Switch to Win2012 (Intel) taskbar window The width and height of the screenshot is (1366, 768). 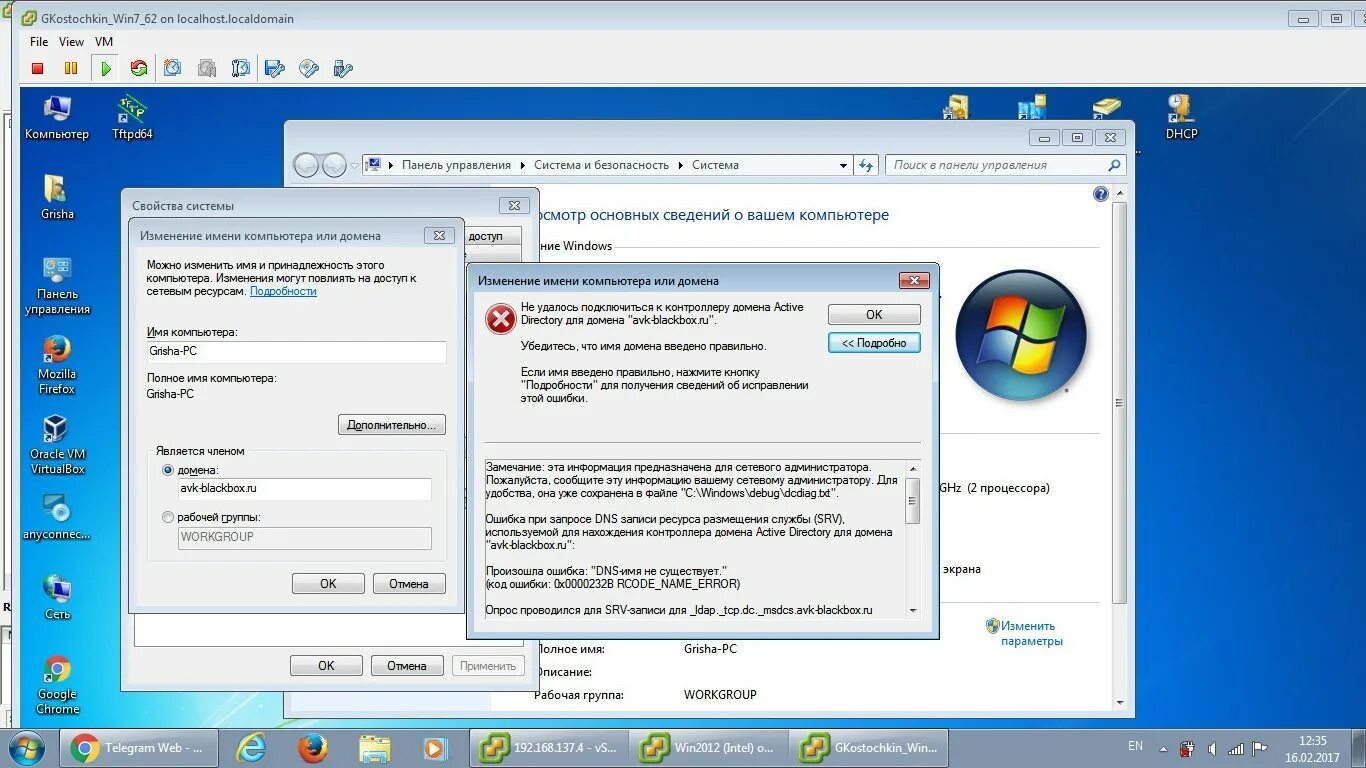709,747
